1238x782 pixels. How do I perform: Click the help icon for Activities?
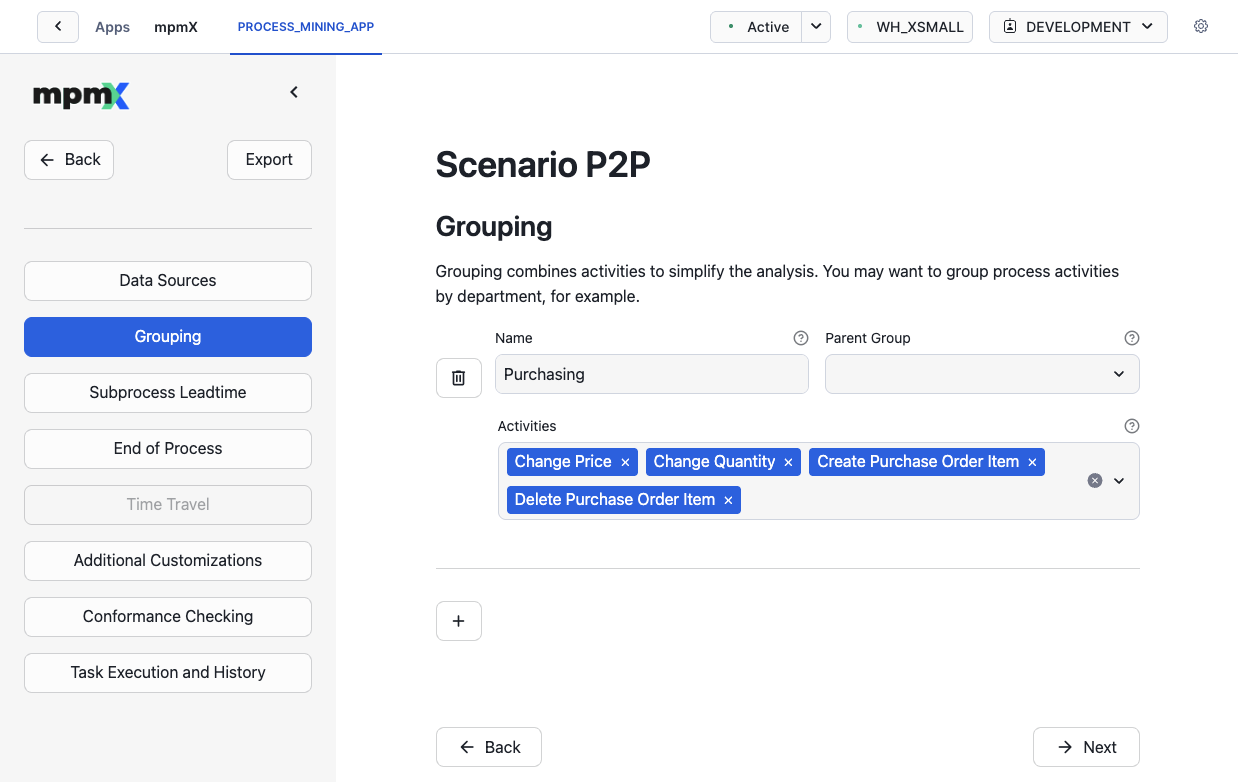(x=1131, y=426)
